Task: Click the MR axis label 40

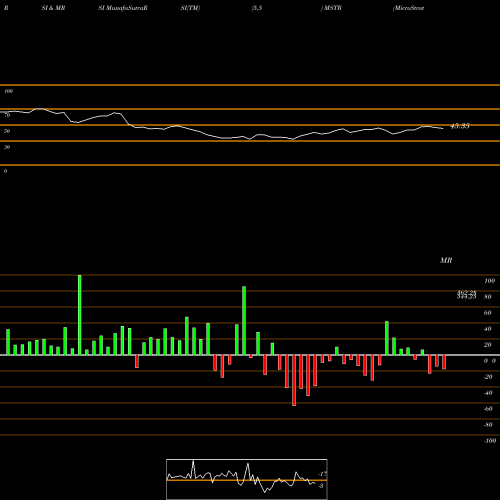Action: pyautogui.click(x=488, y=329)
